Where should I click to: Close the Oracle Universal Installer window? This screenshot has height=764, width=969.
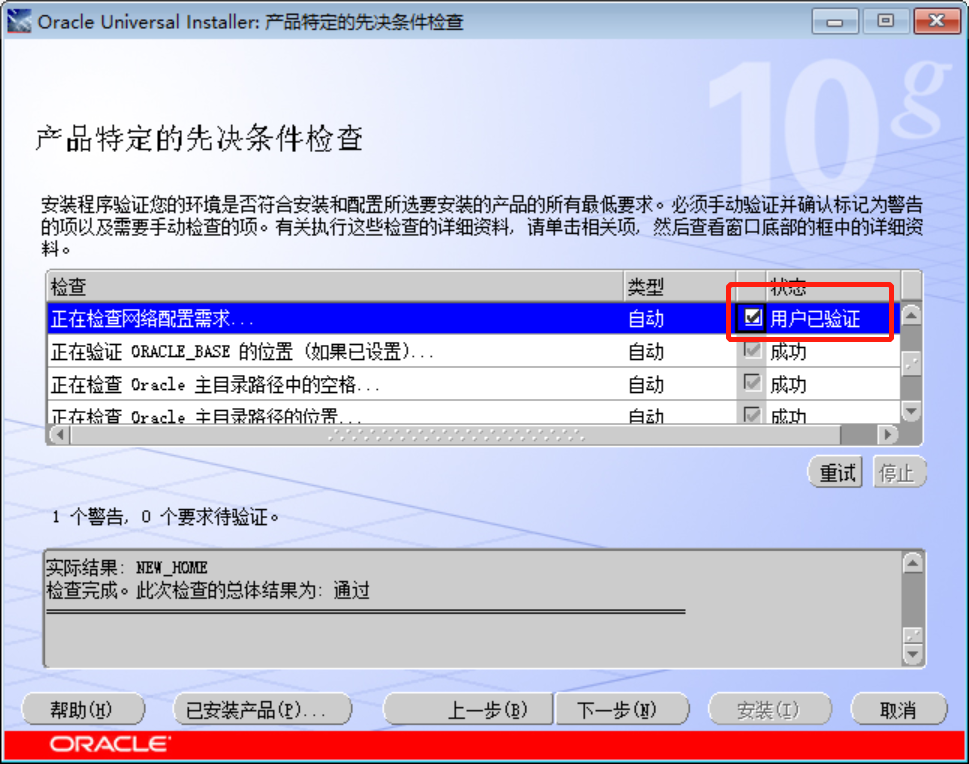tap(936, 22)
